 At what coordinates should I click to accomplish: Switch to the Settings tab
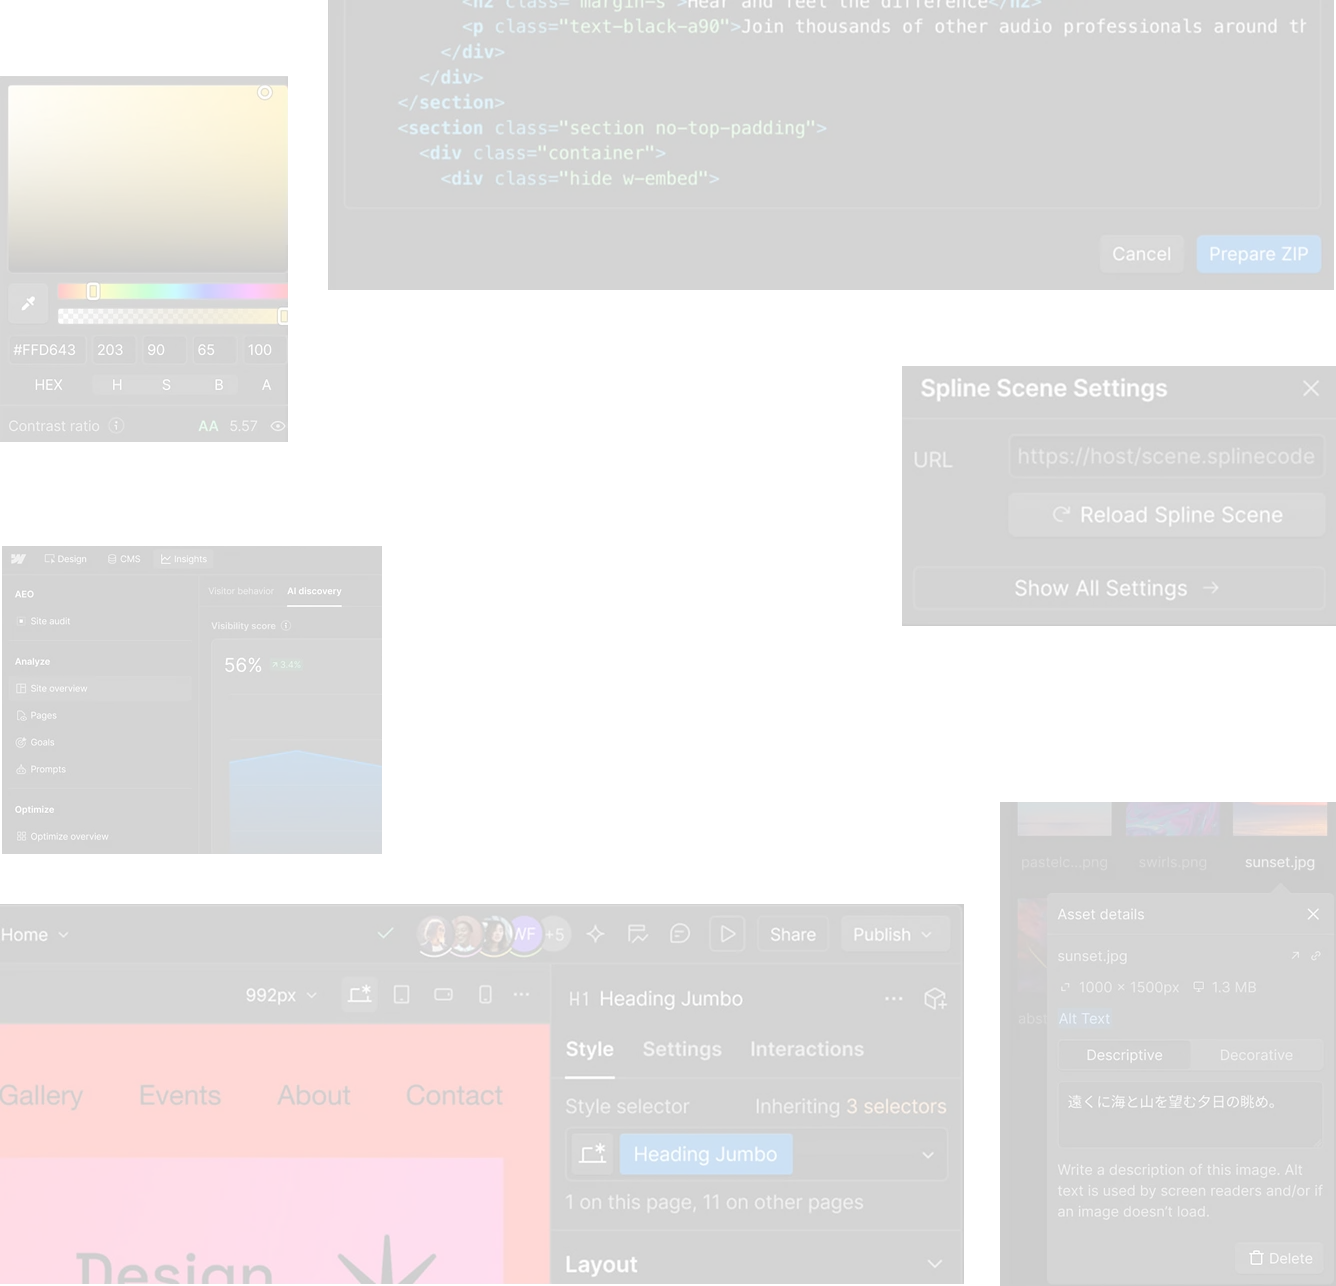[682, 1049]
